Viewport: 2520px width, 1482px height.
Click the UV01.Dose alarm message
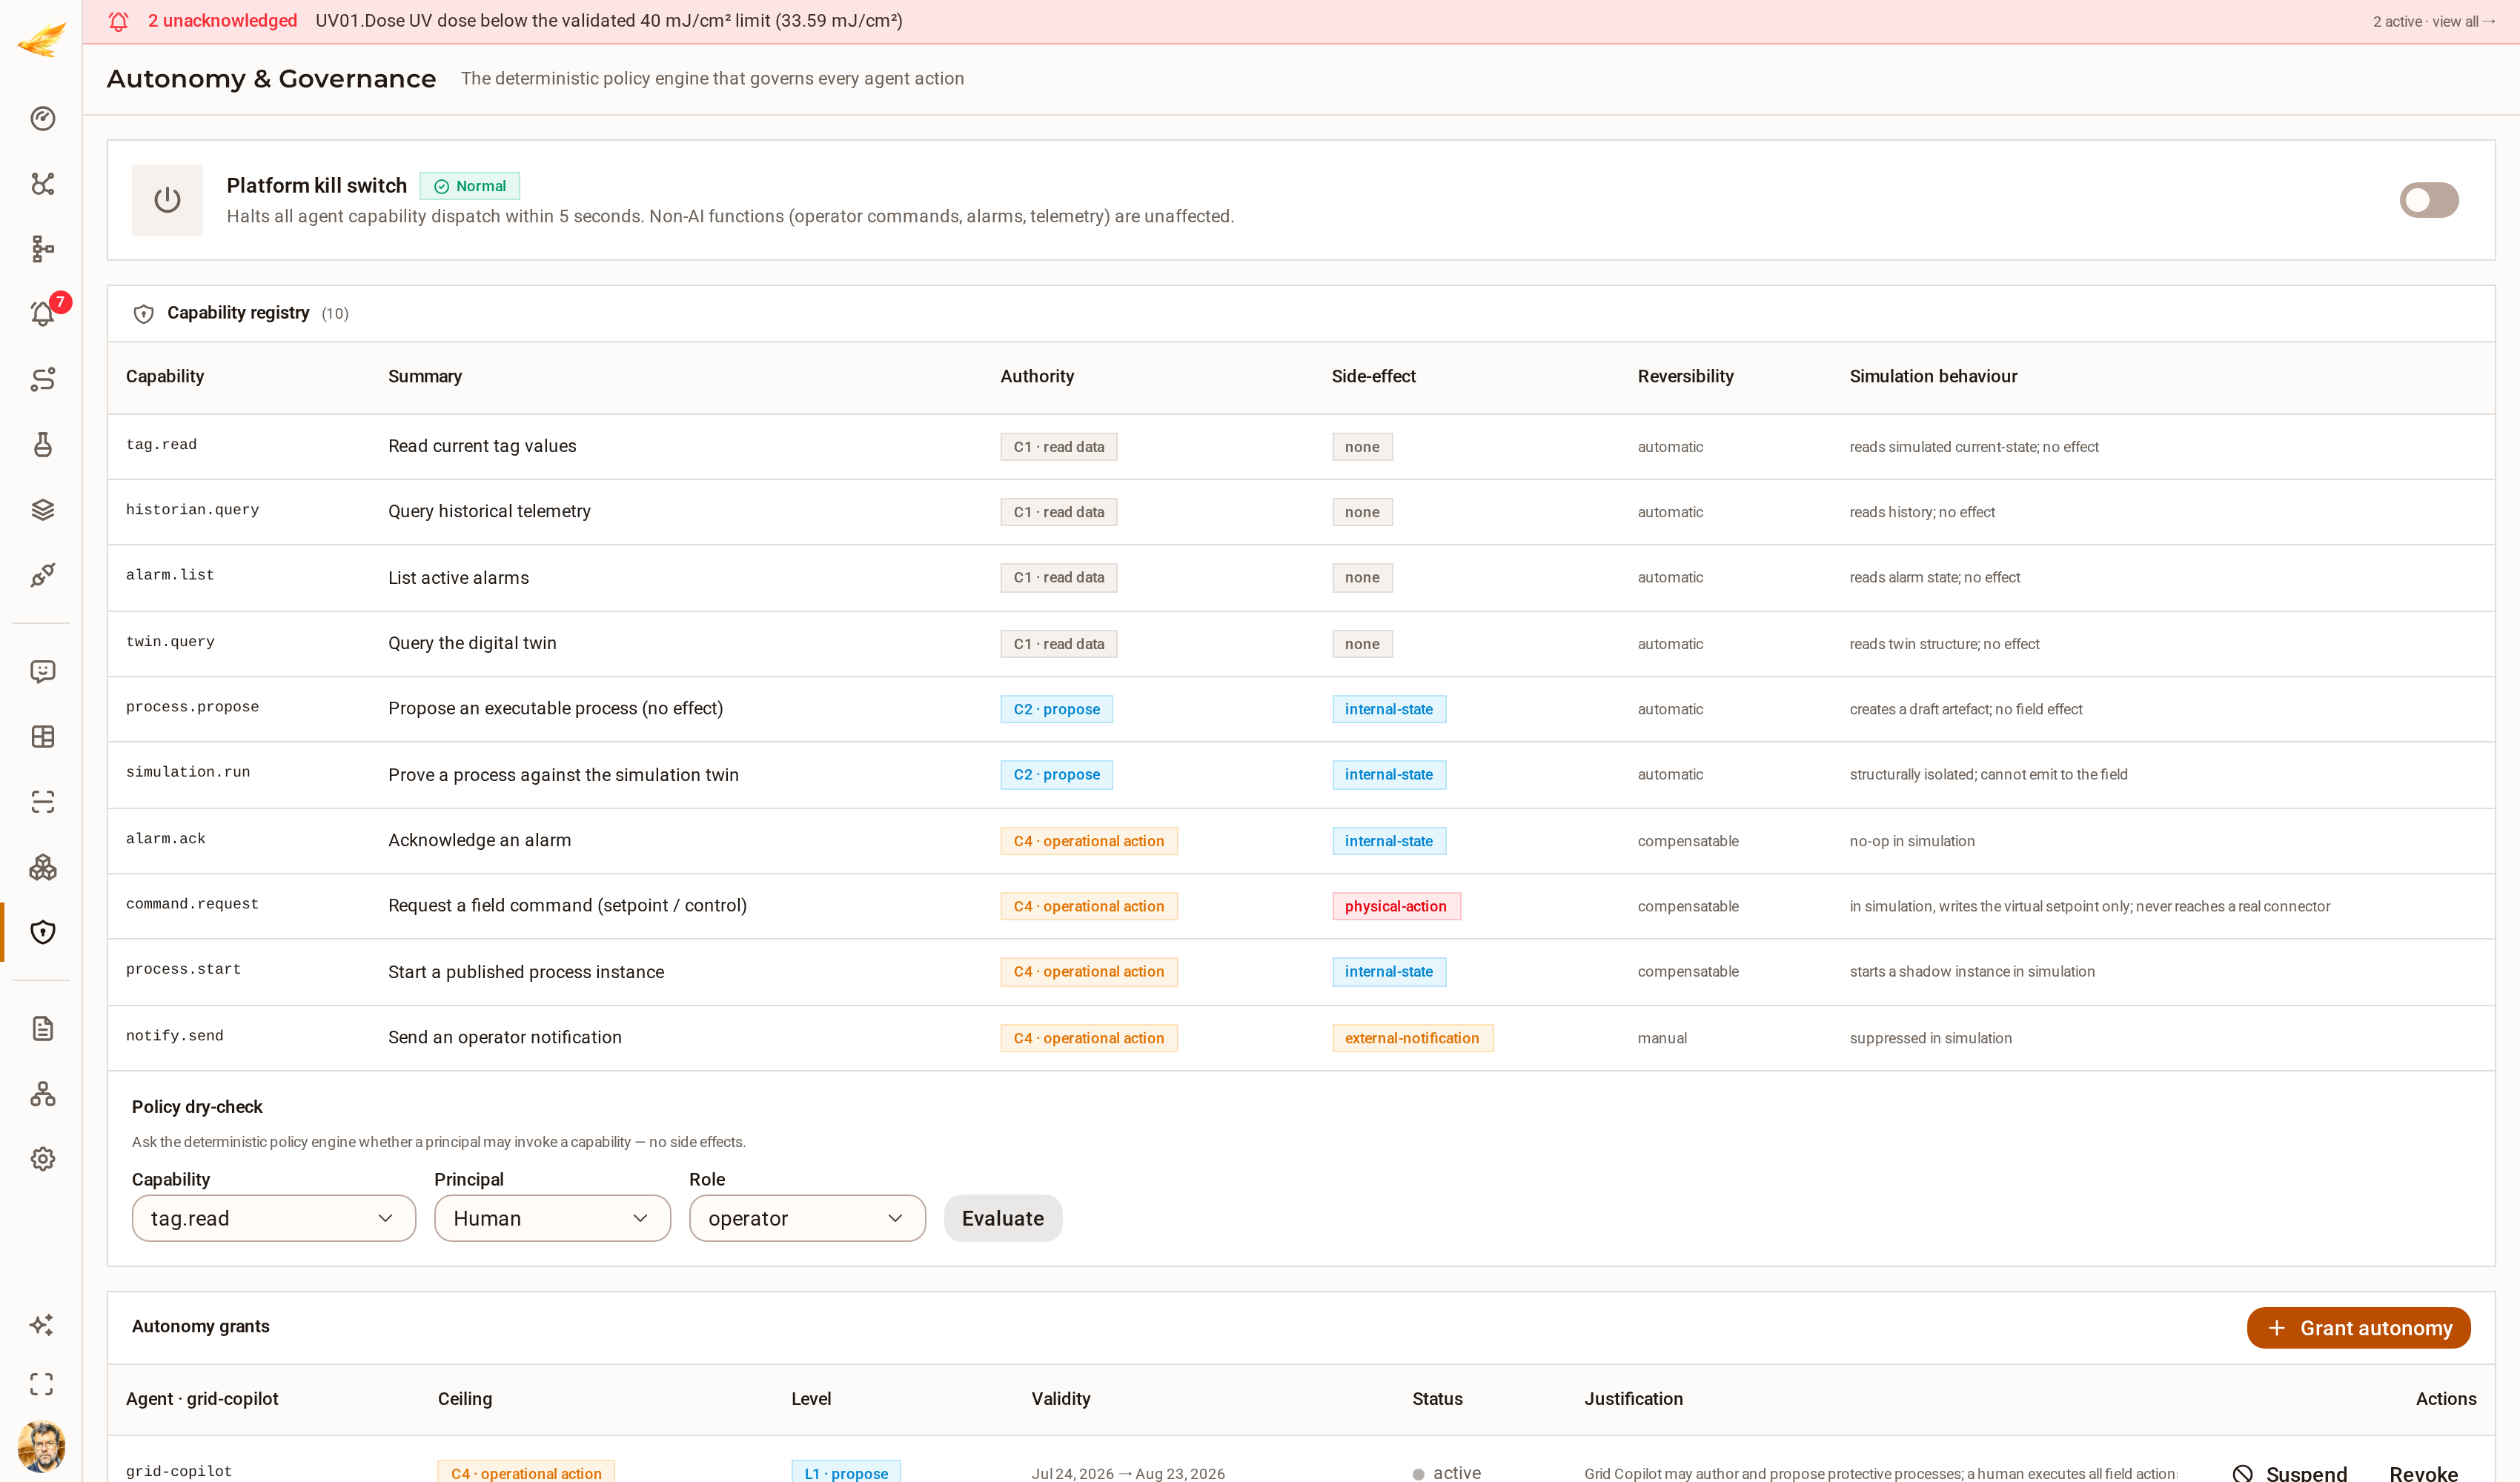(x=609, y=21)
